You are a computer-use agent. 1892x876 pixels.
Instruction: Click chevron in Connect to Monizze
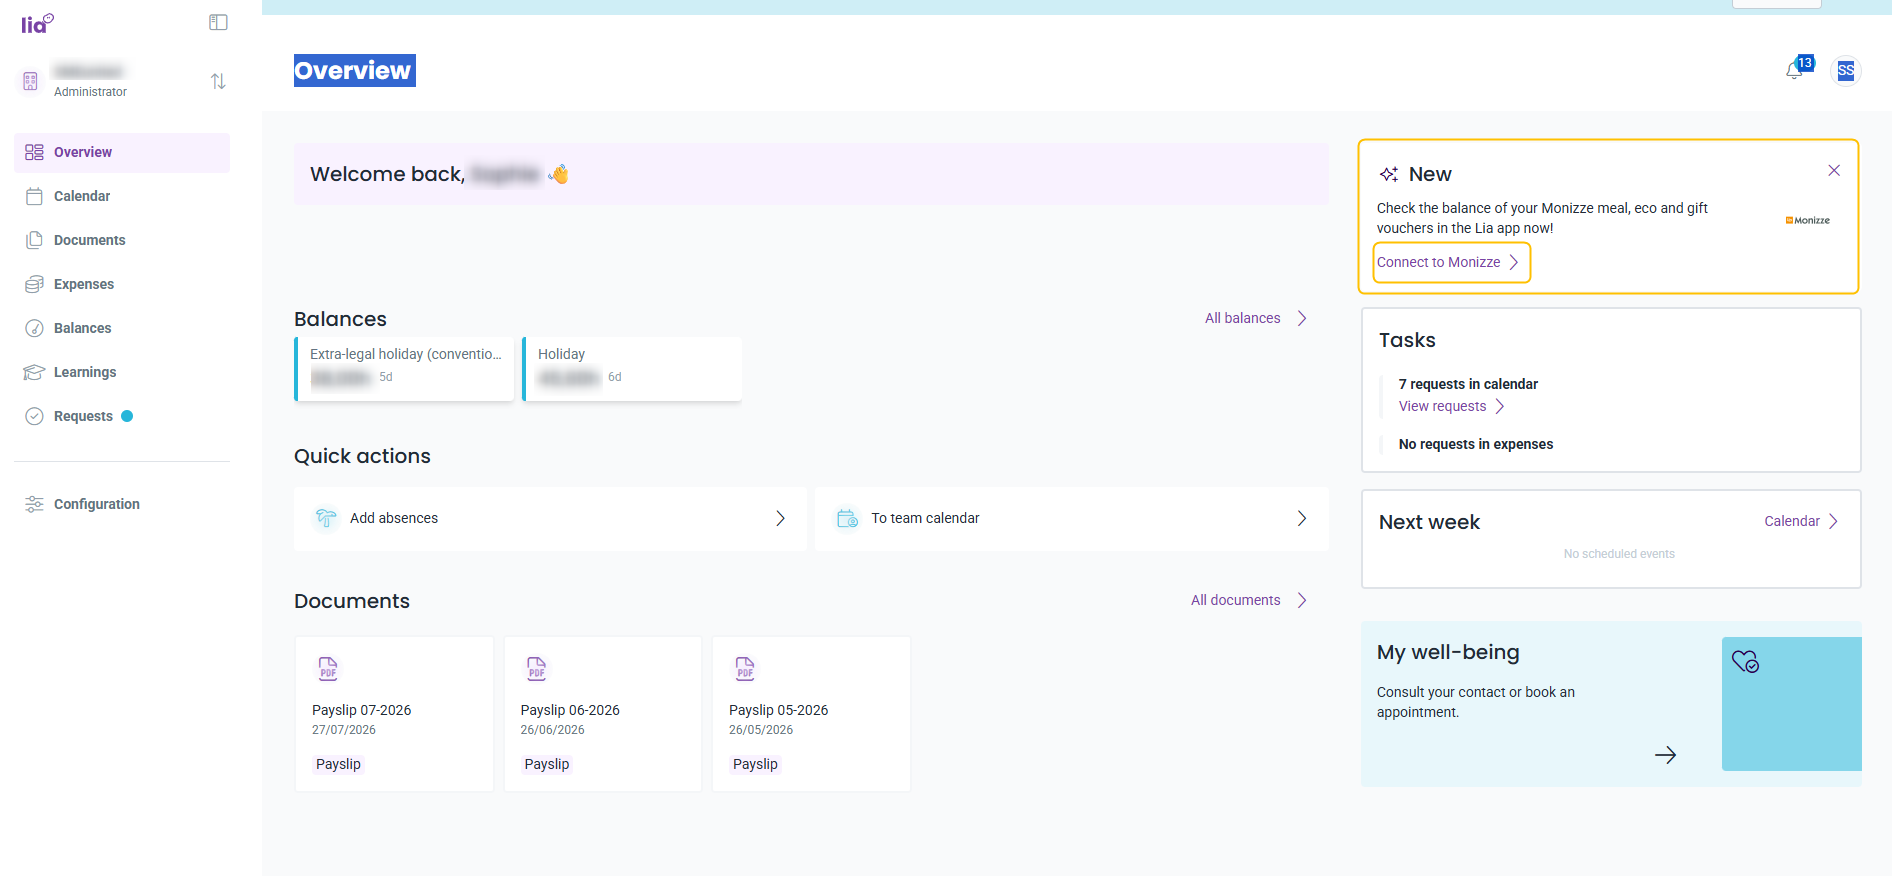point(1514,262)
